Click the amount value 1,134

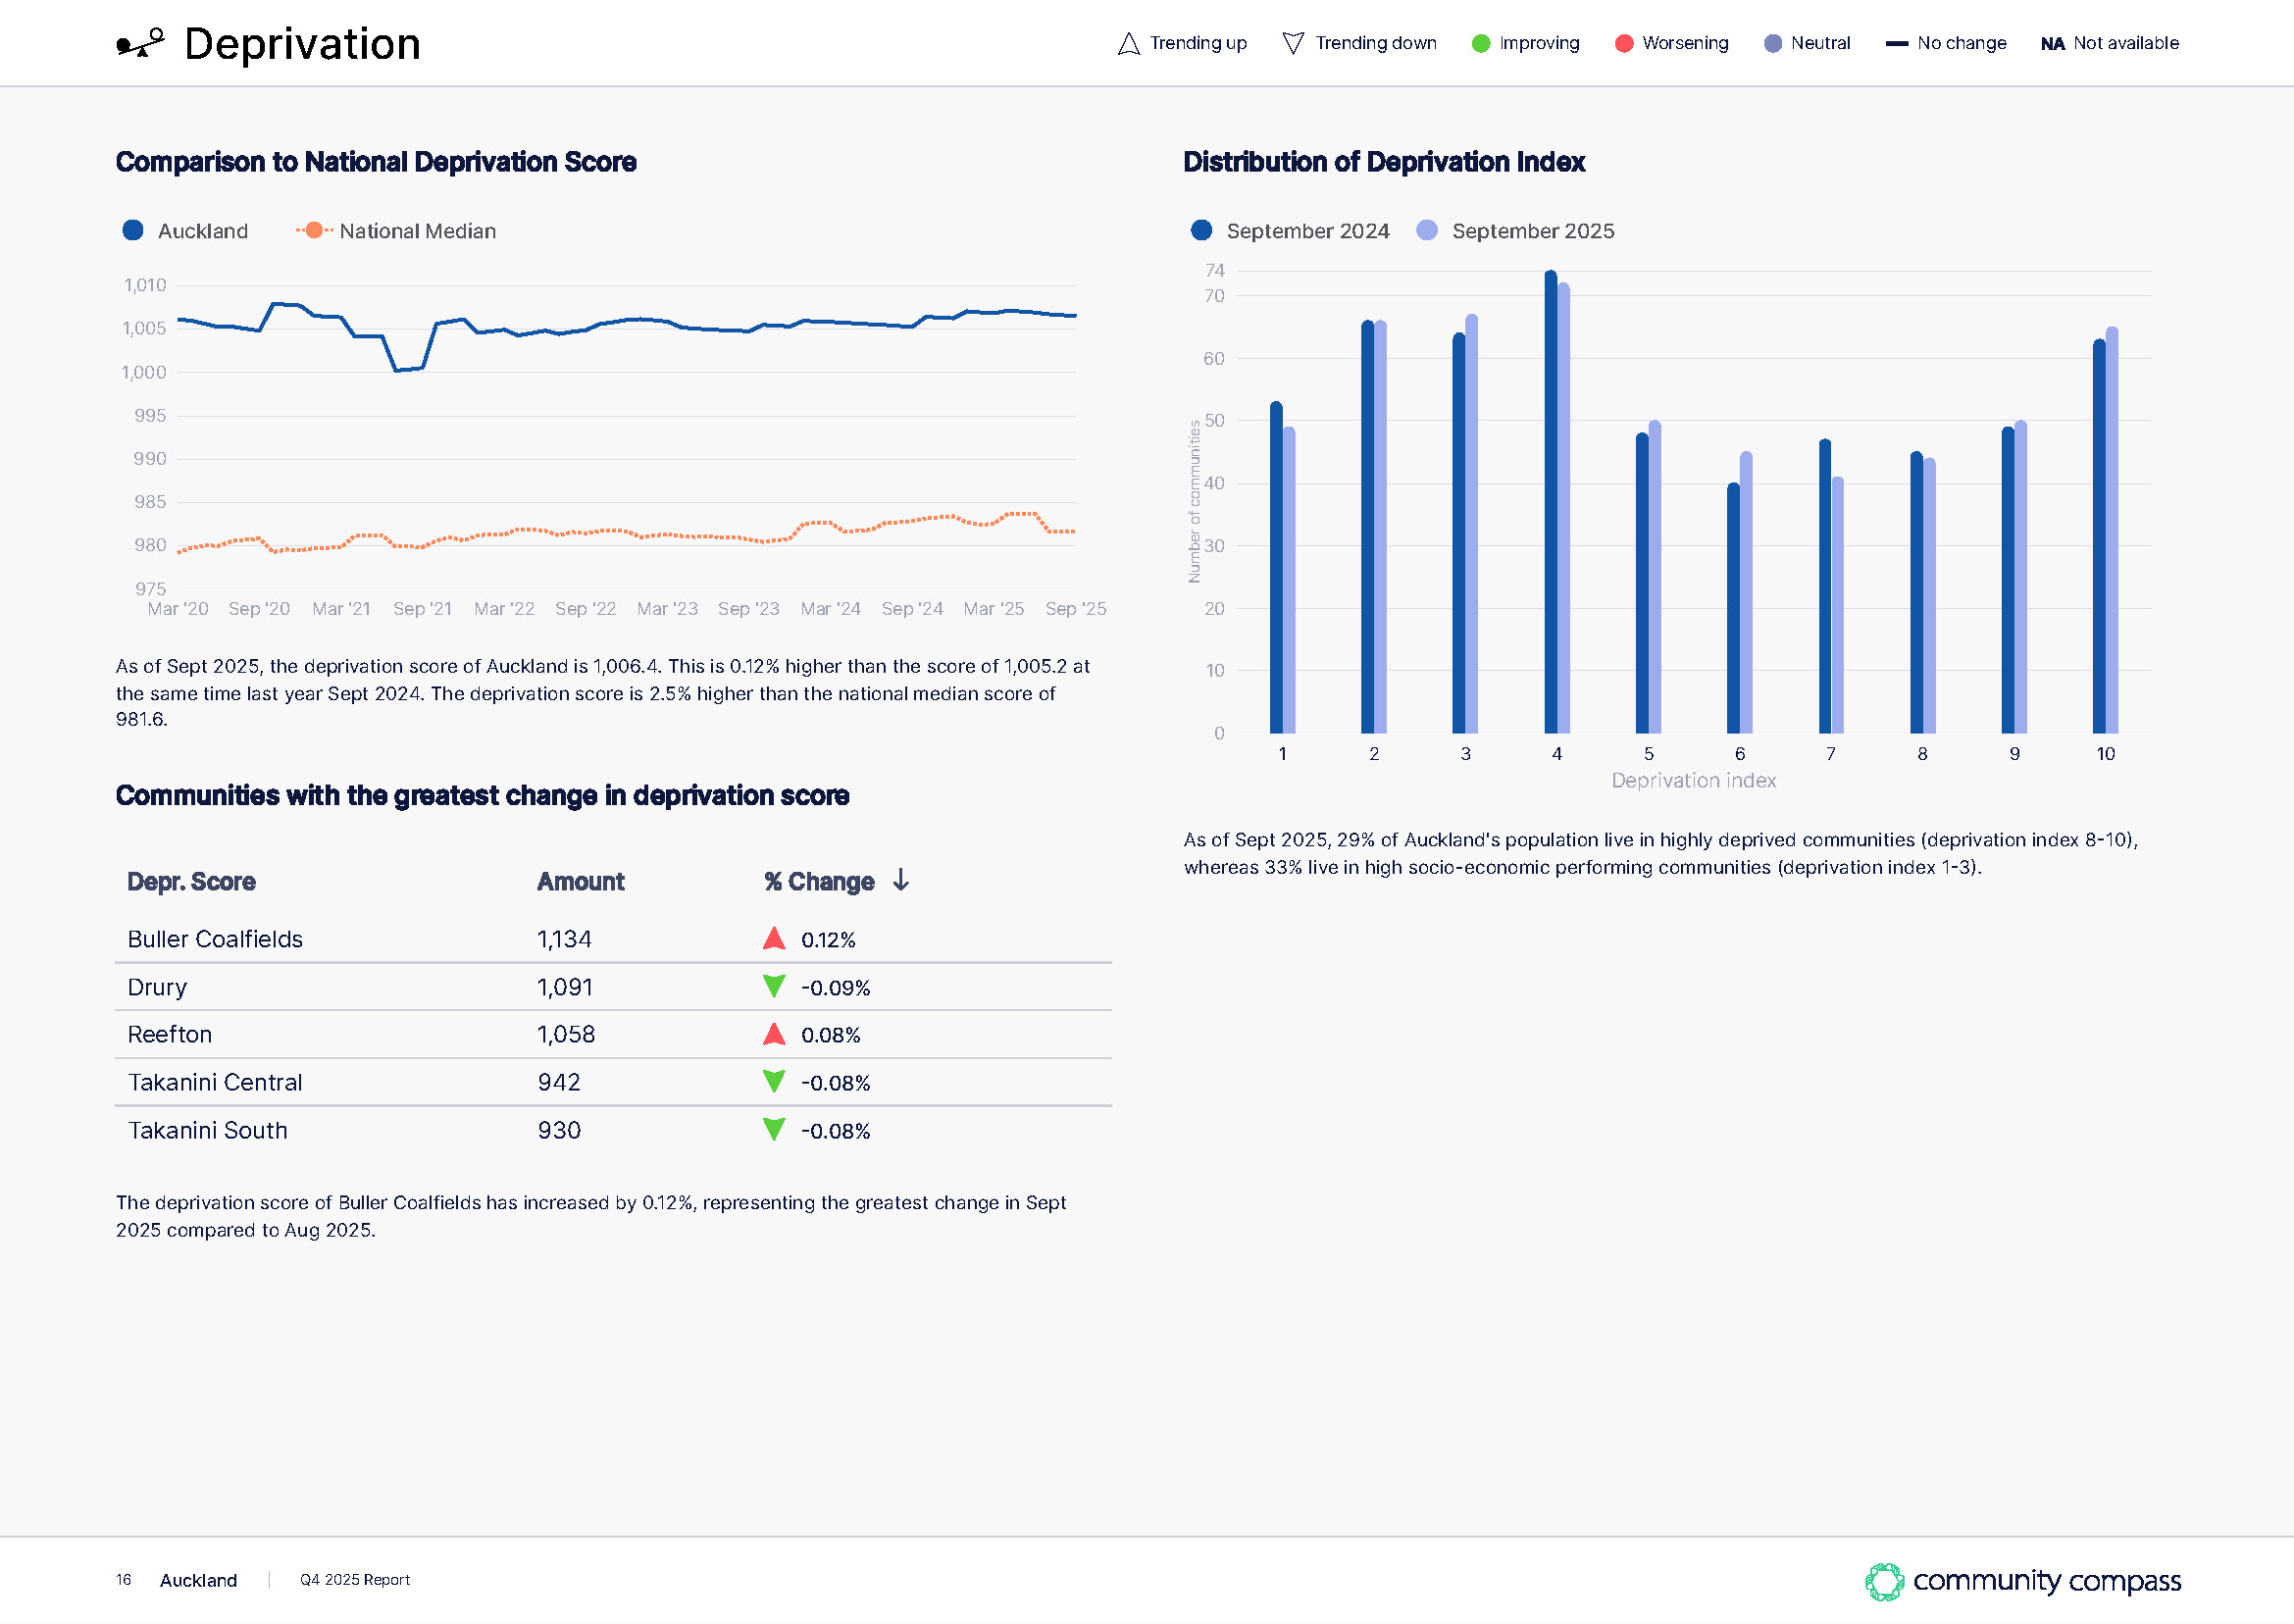(x=564, y=939)
